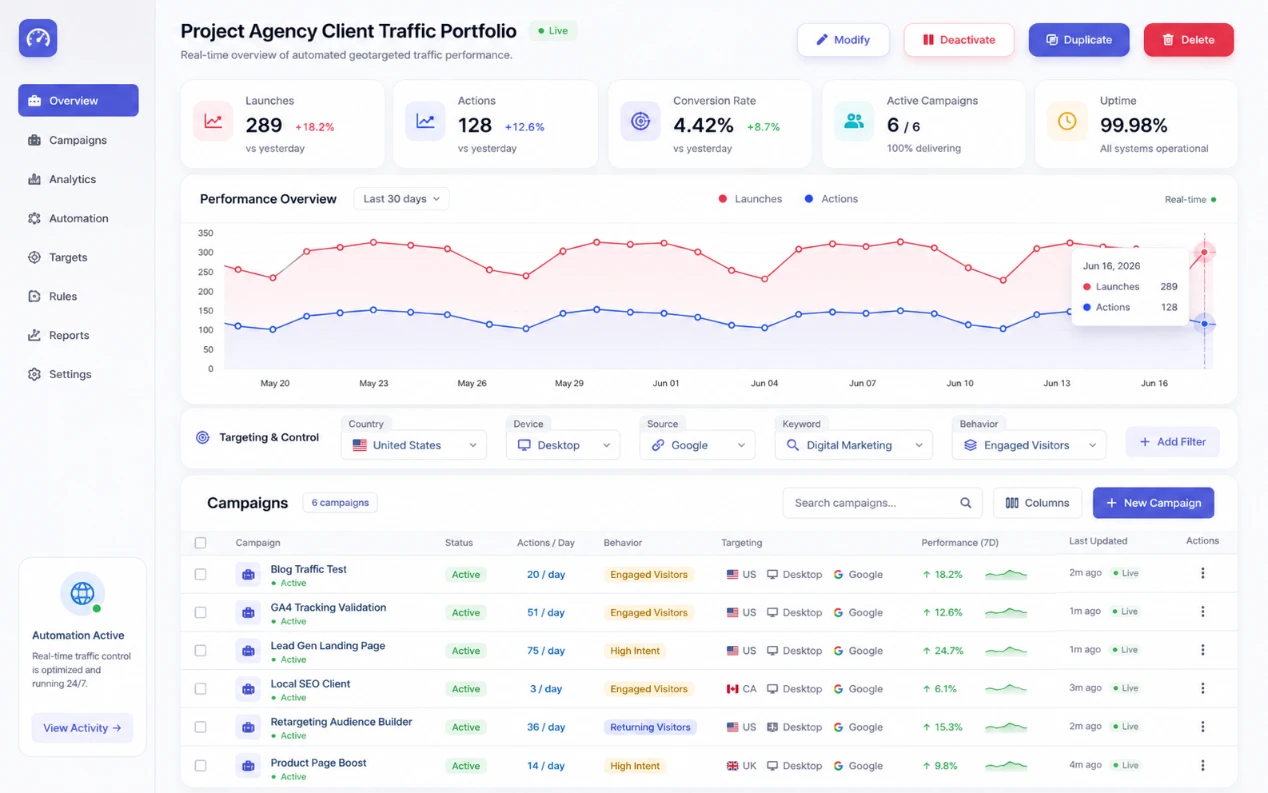
Task: Check the Product Page Boost row checkbox
Action: 200,766
